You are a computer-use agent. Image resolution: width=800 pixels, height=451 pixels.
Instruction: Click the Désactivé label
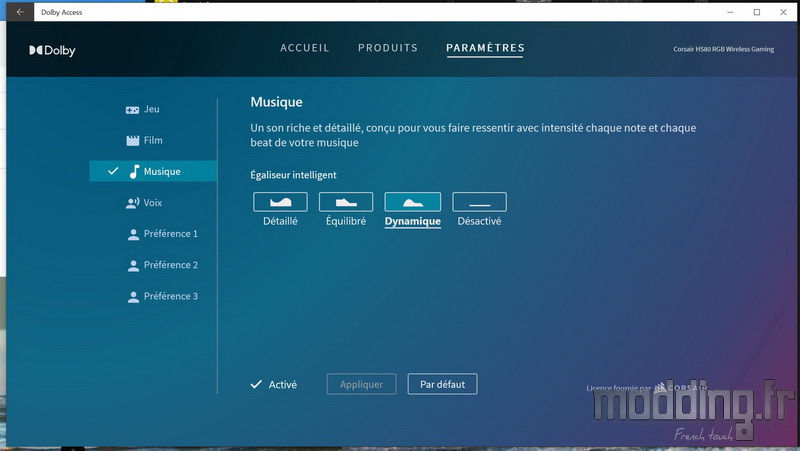coord(479,221)
